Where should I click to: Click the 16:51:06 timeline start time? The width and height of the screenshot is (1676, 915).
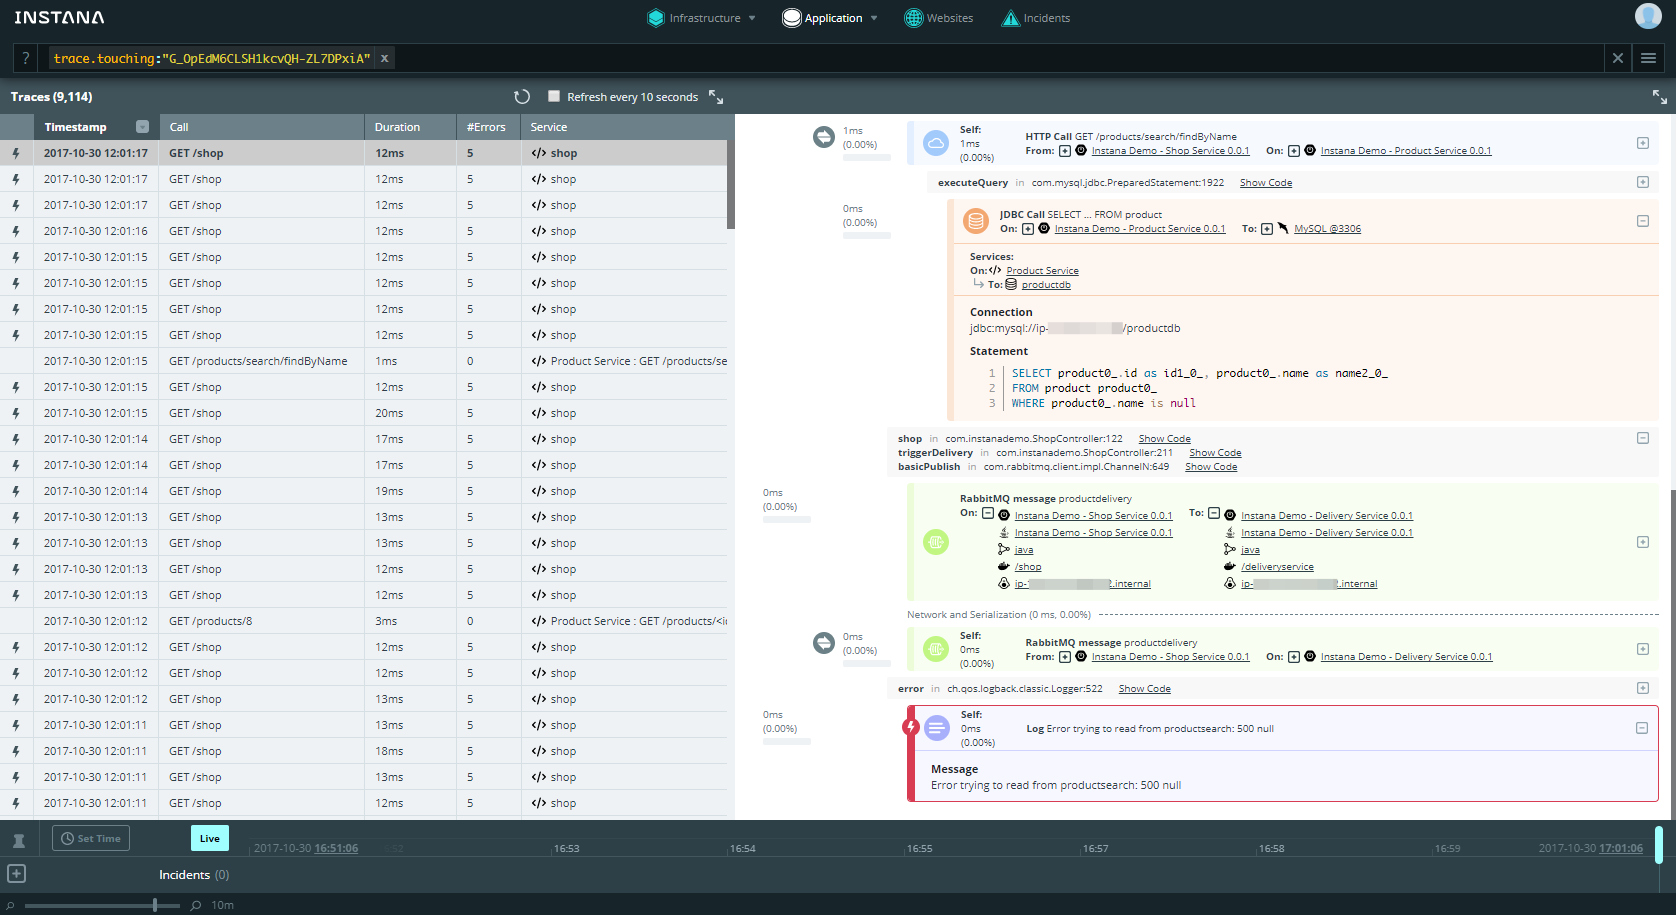pyautogui.click(x=337, y=848)
